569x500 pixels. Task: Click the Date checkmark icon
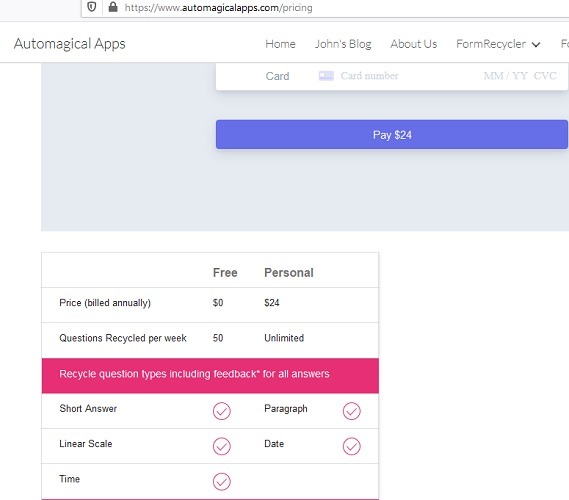click(x=352, y=446)
